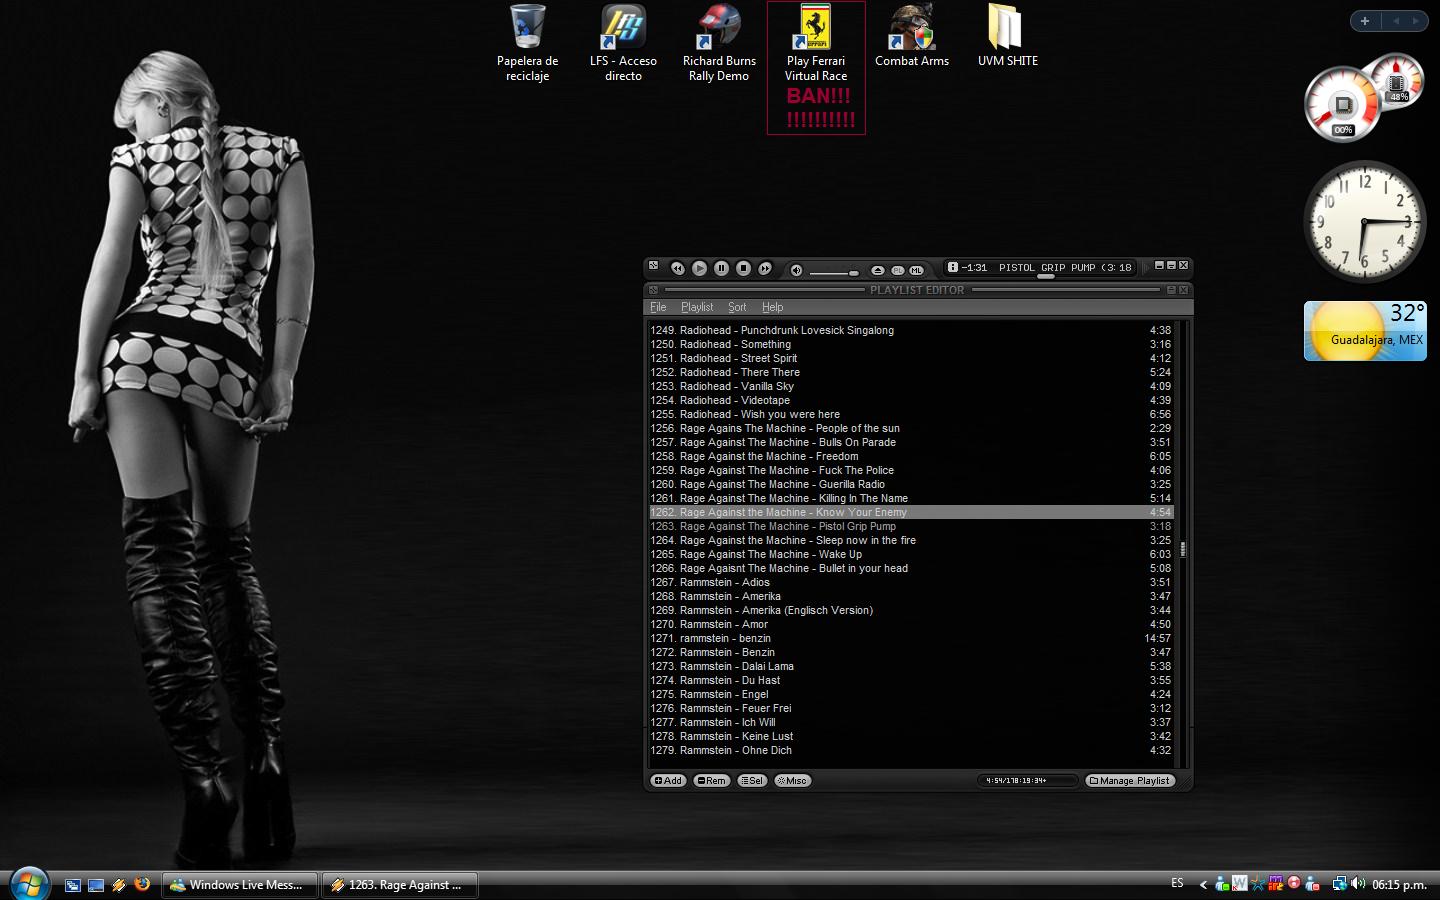Click the 06:15 p.m. taskbar clock
Screen dimensions: 1440x900
pos(1399,885)
